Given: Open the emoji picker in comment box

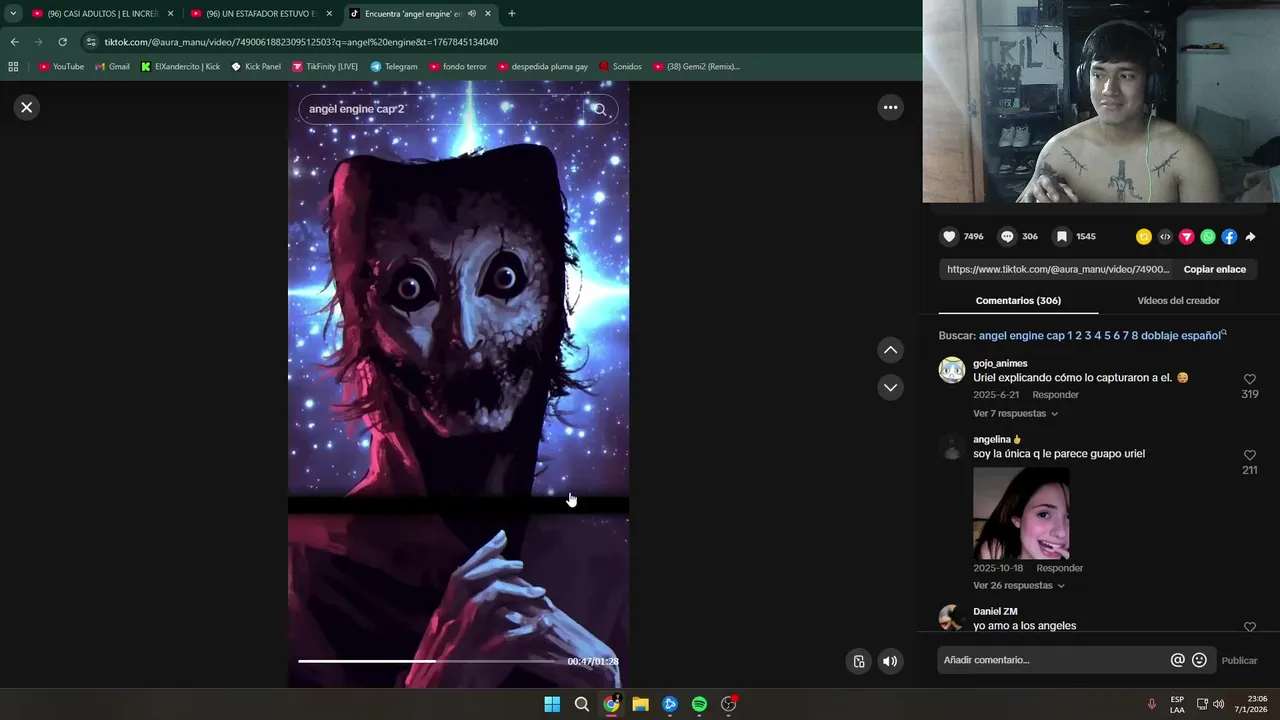Looking at the screenshot, I should pyautogui.click(x=1199, y=660).
